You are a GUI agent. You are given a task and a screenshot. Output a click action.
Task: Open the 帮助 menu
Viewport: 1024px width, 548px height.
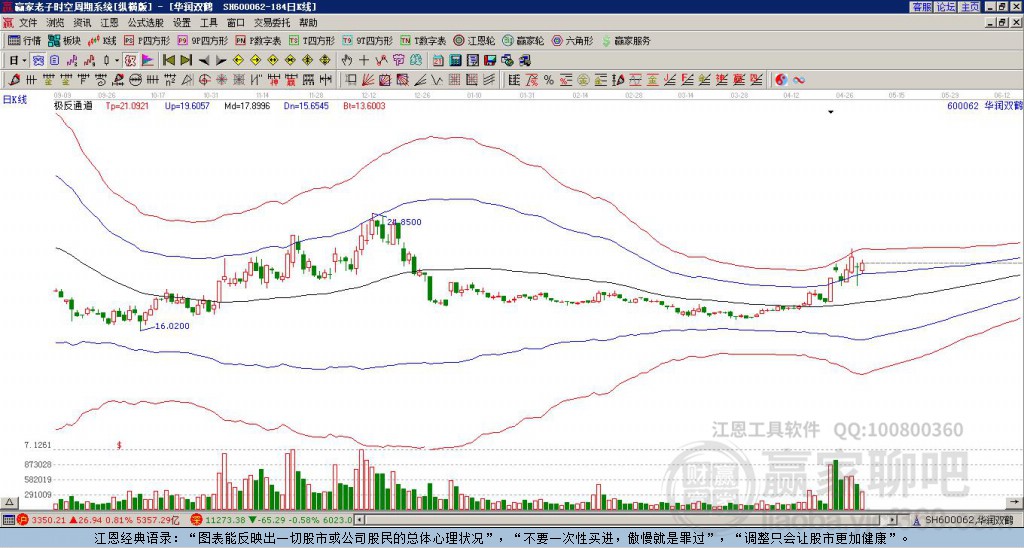click(x=308, y=23)
